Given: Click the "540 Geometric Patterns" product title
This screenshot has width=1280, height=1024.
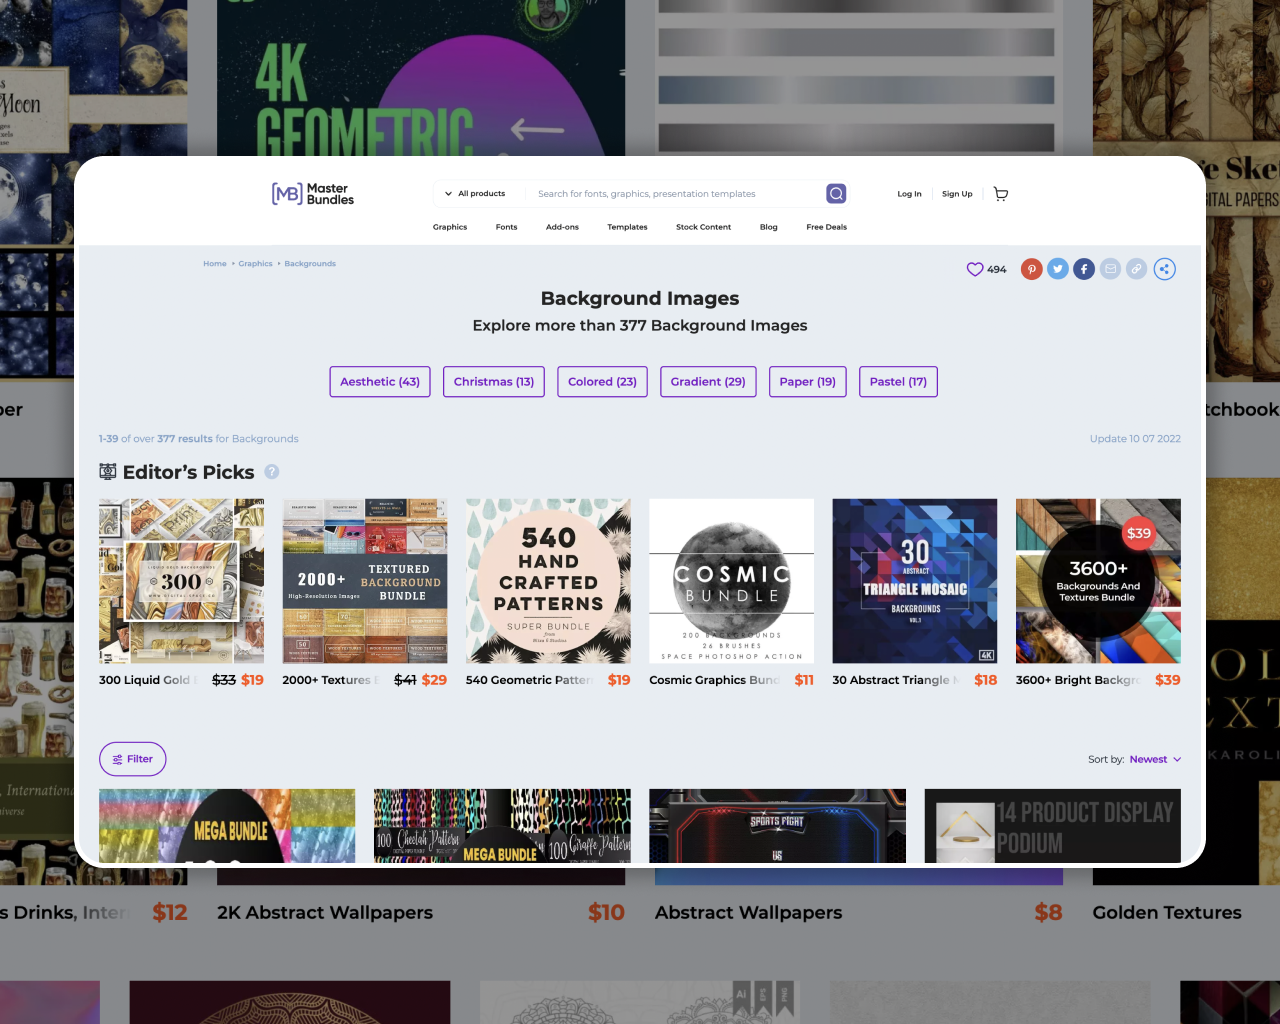Looking at the screenshot, I should point(530,680).
